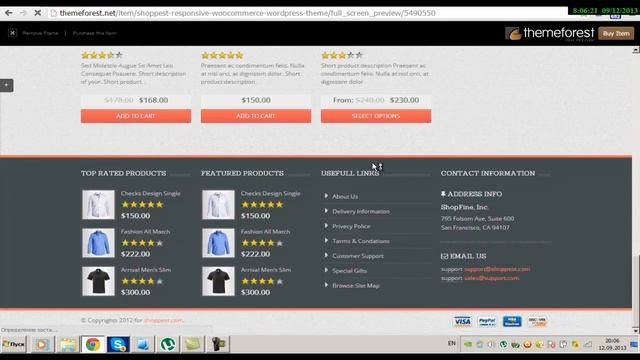Click the American Express payment icon

512,322
